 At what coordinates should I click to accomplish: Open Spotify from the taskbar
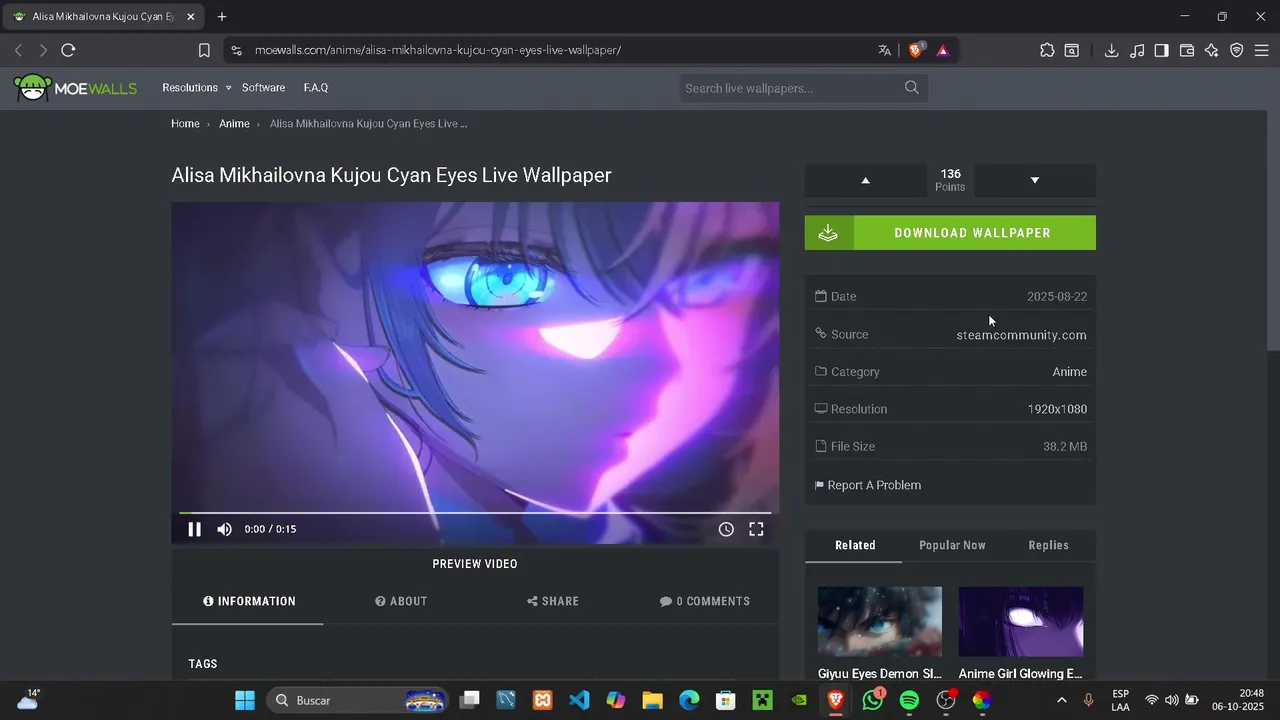tap(909, 700)
